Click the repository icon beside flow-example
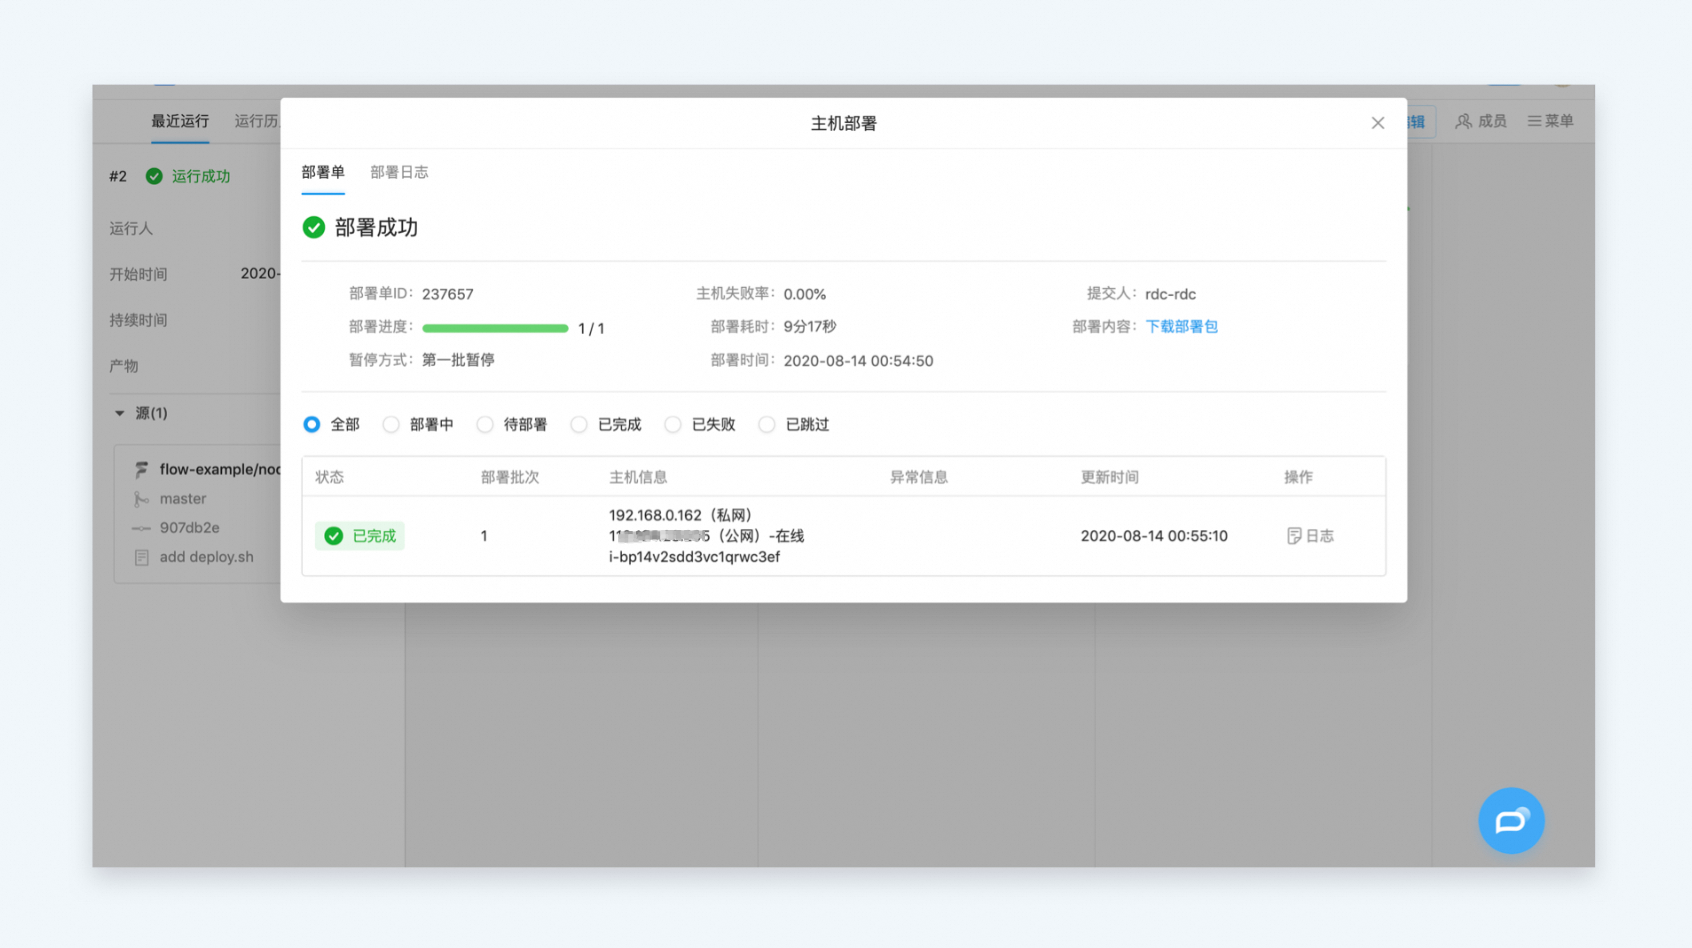The width and height of the screenshot is (1692, 948). [142, 469]
